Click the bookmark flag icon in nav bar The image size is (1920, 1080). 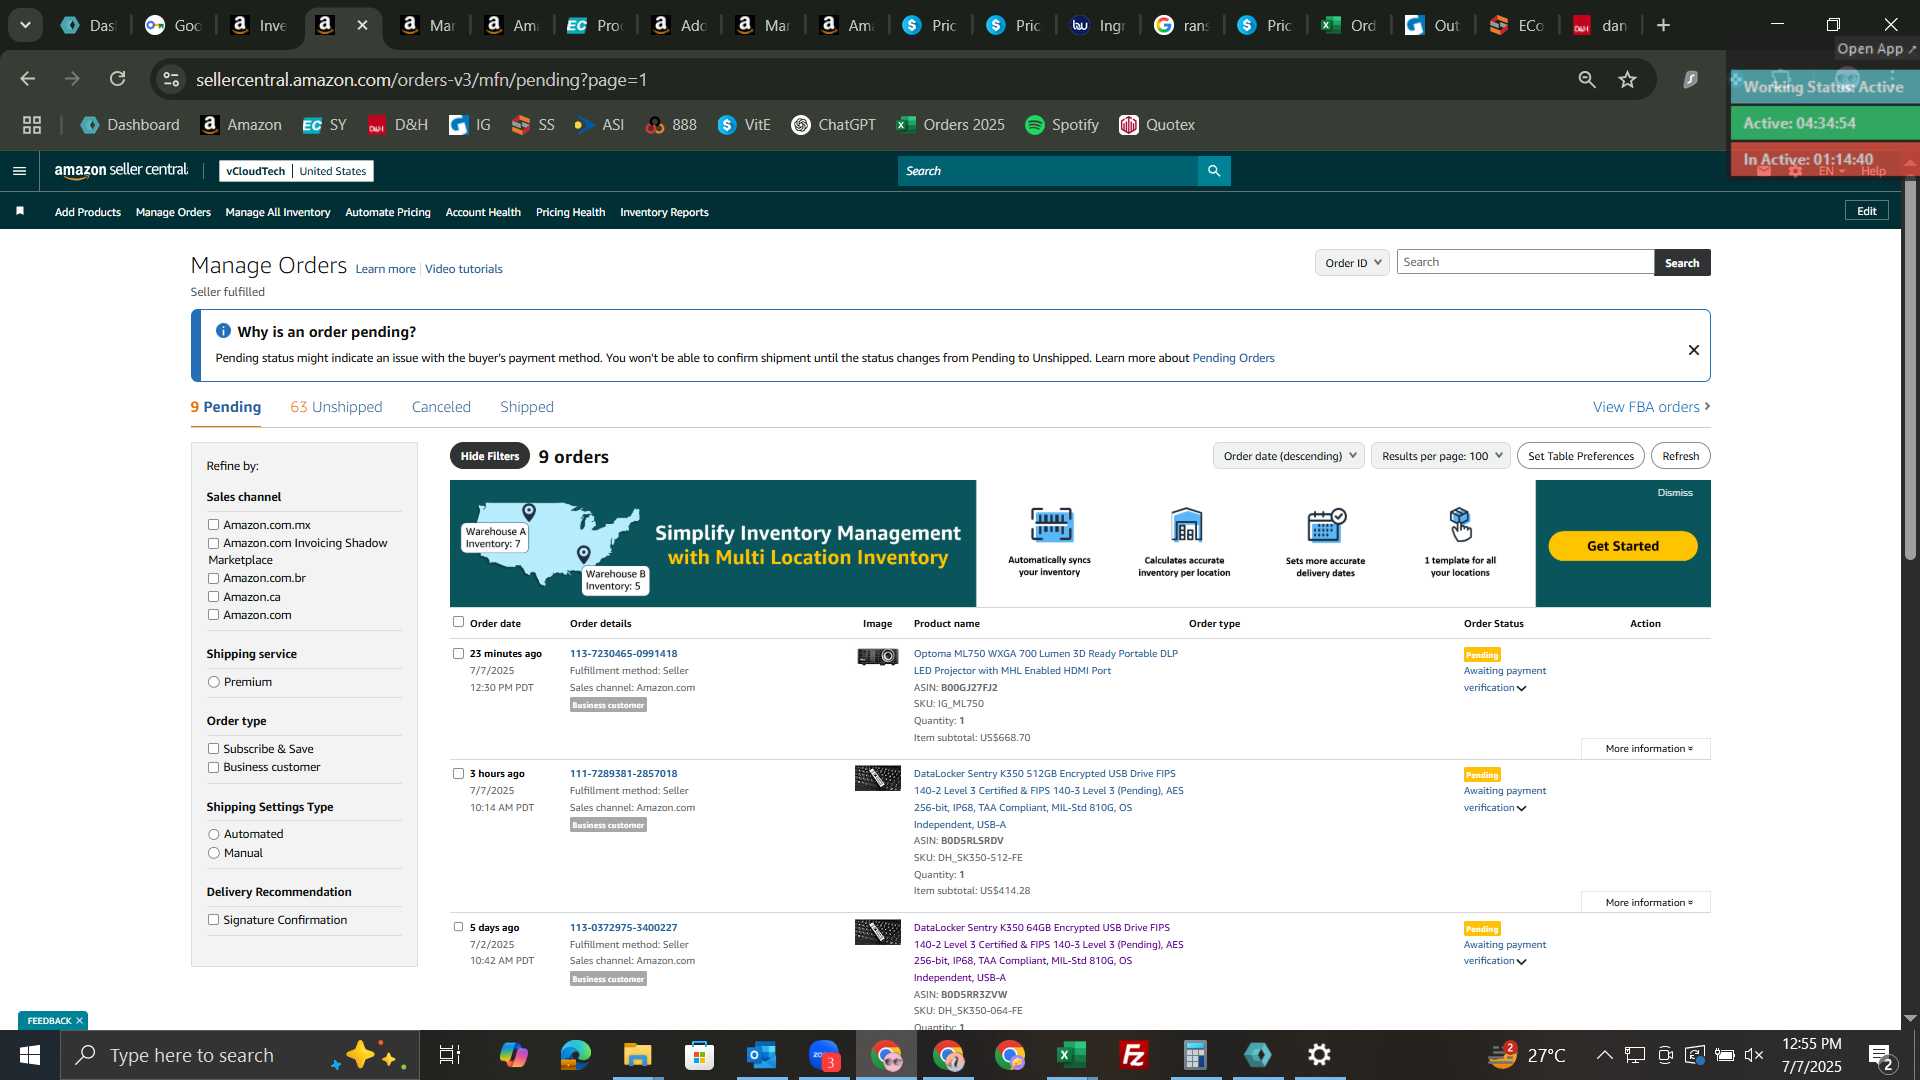click(x=20, y=211)
